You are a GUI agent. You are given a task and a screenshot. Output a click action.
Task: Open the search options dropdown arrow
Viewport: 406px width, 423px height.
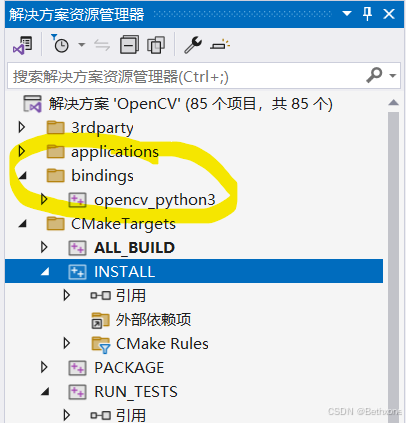[x=393, y=76]
